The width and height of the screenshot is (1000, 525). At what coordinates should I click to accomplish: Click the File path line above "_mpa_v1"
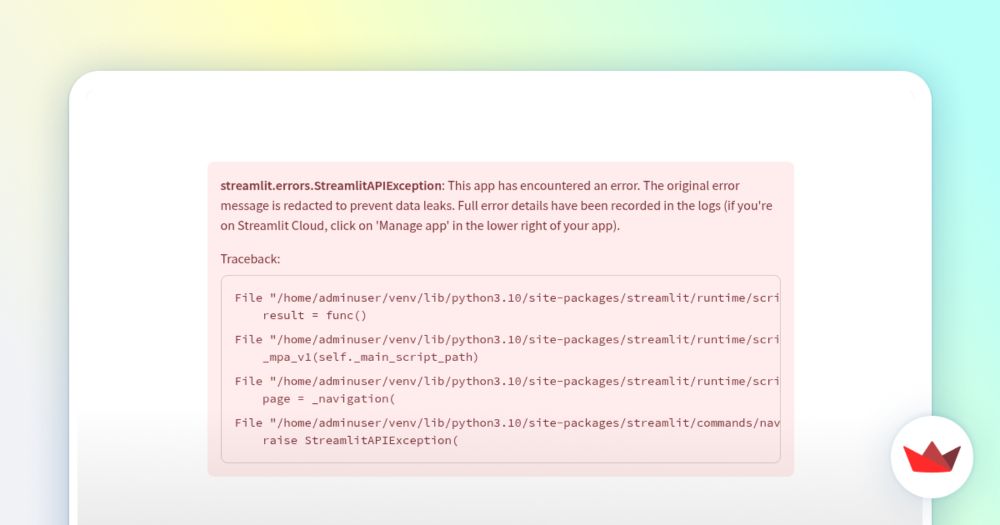click(507, 339)
